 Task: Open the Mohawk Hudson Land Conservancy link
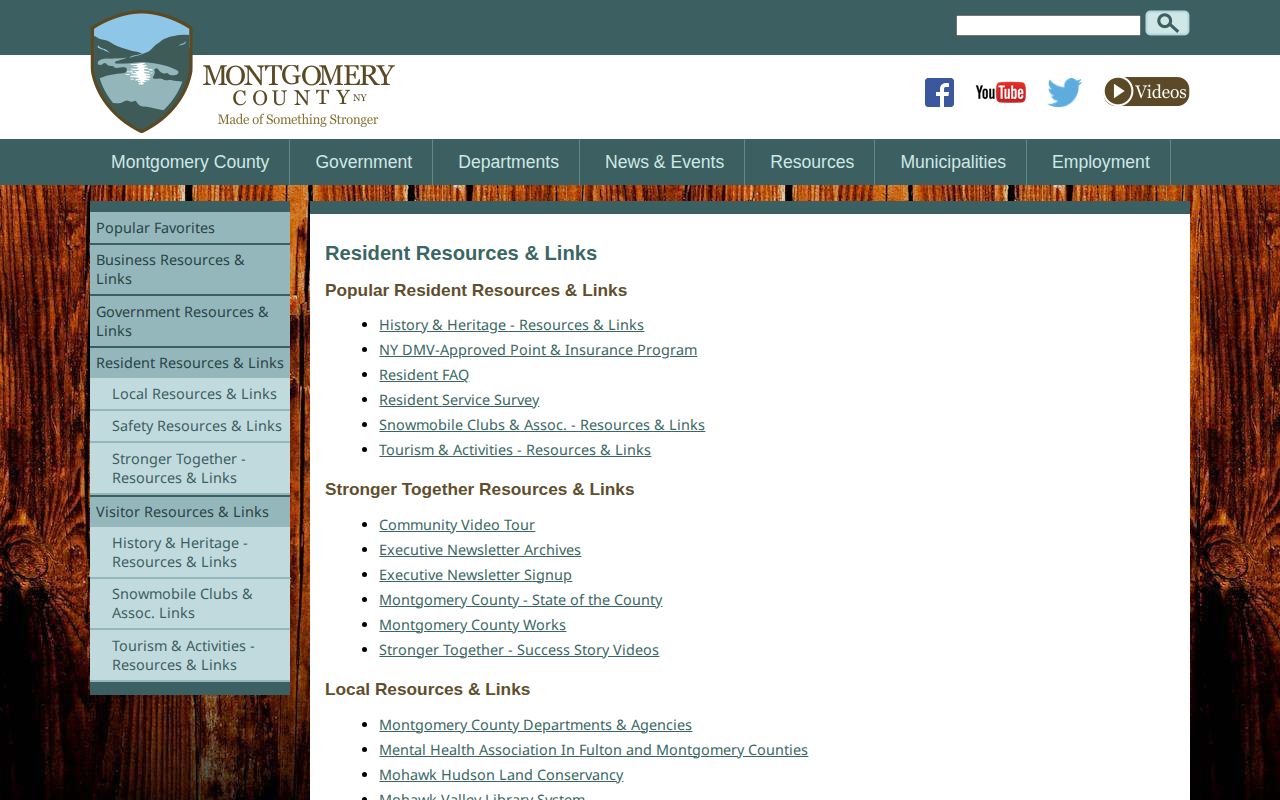[501, 775]
